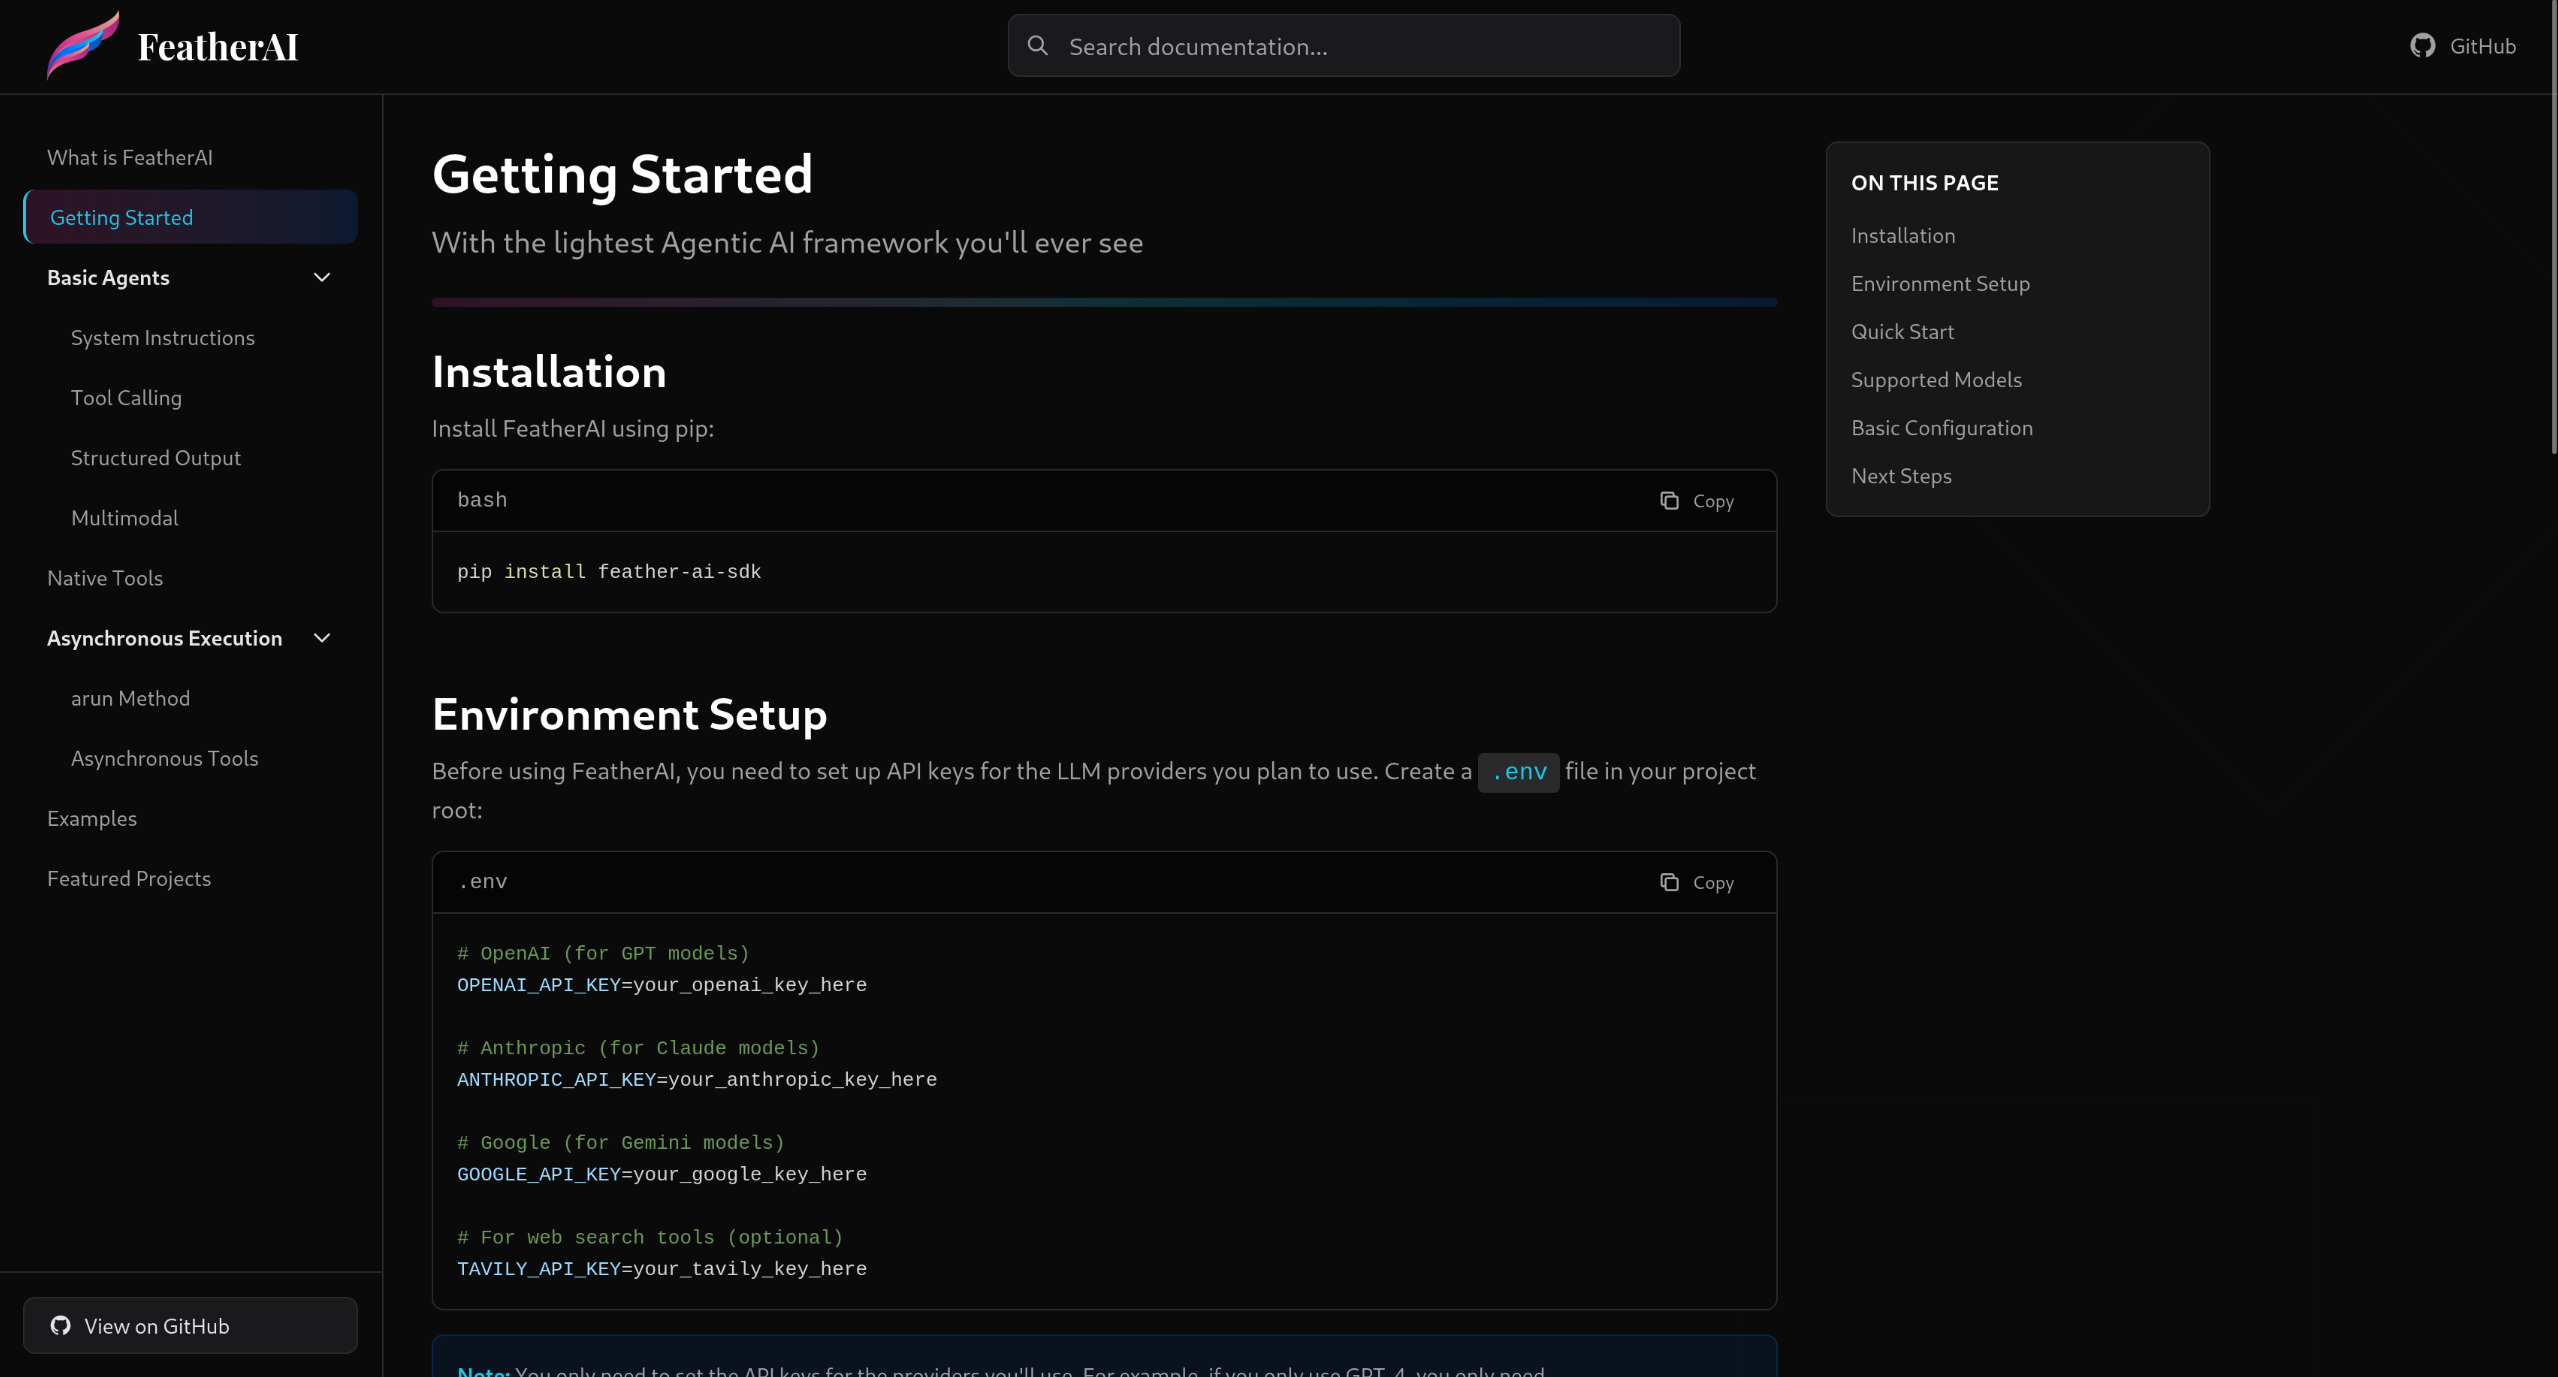This screenshot has height=1377, width=2558.
Task: Open the Tool Calling page
Action: pyautogui.click(x=126, y=398)
